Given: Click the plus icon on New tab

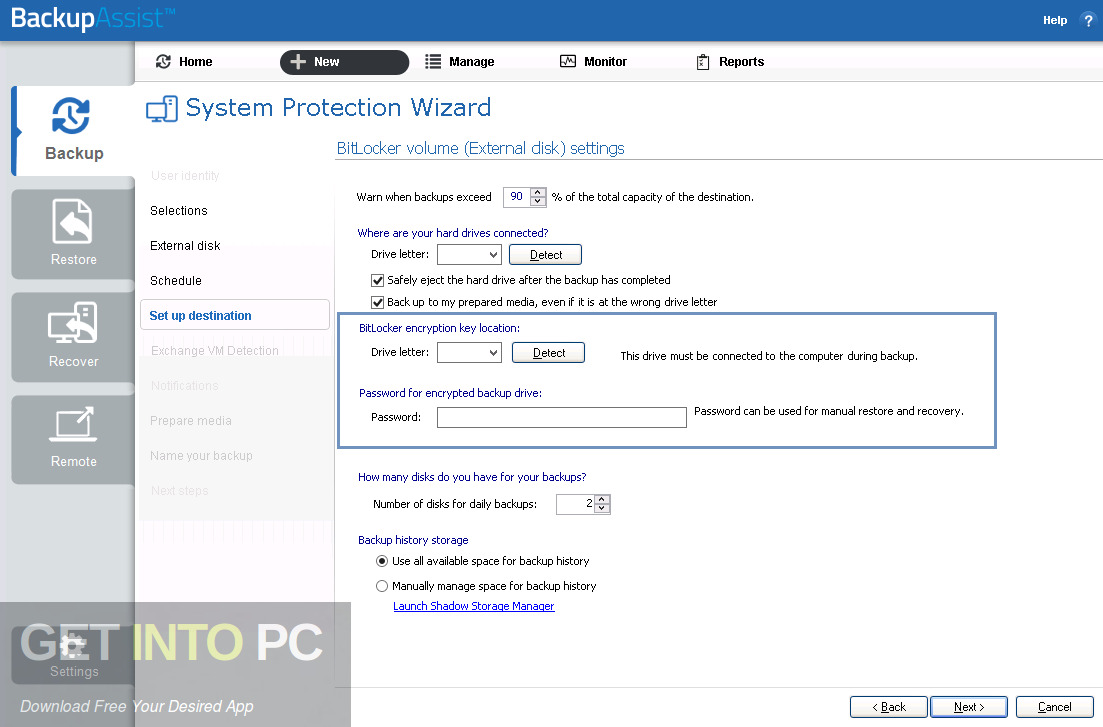Looking at the screenshot, I should point(298,62).
